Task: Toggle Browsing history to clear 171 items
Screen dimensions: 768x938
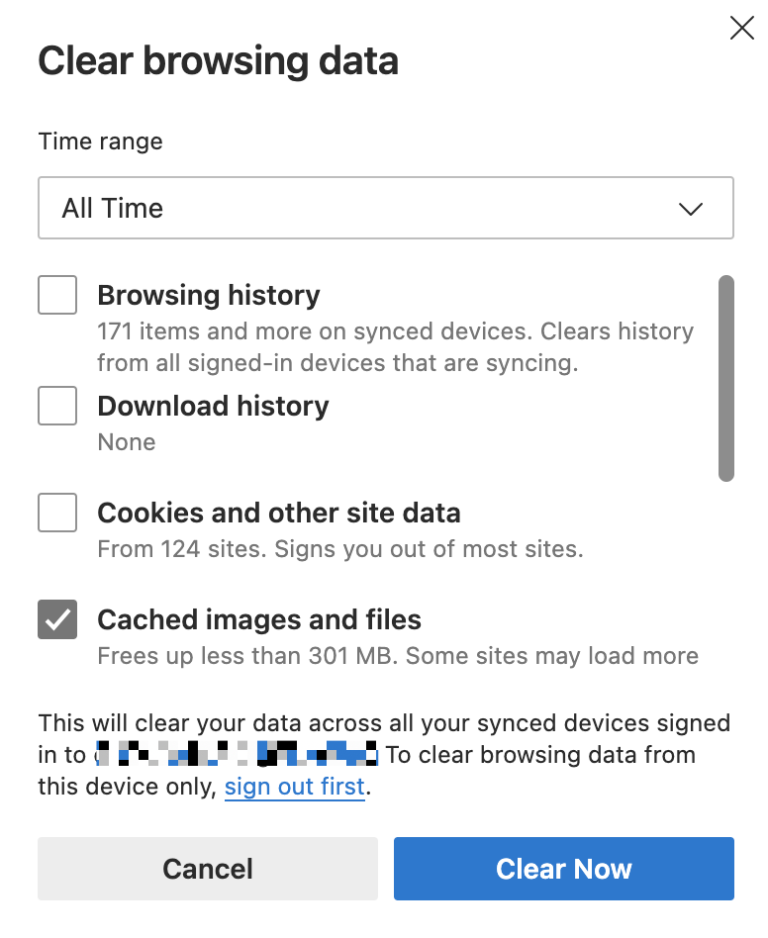Action: tap(57, 294)
